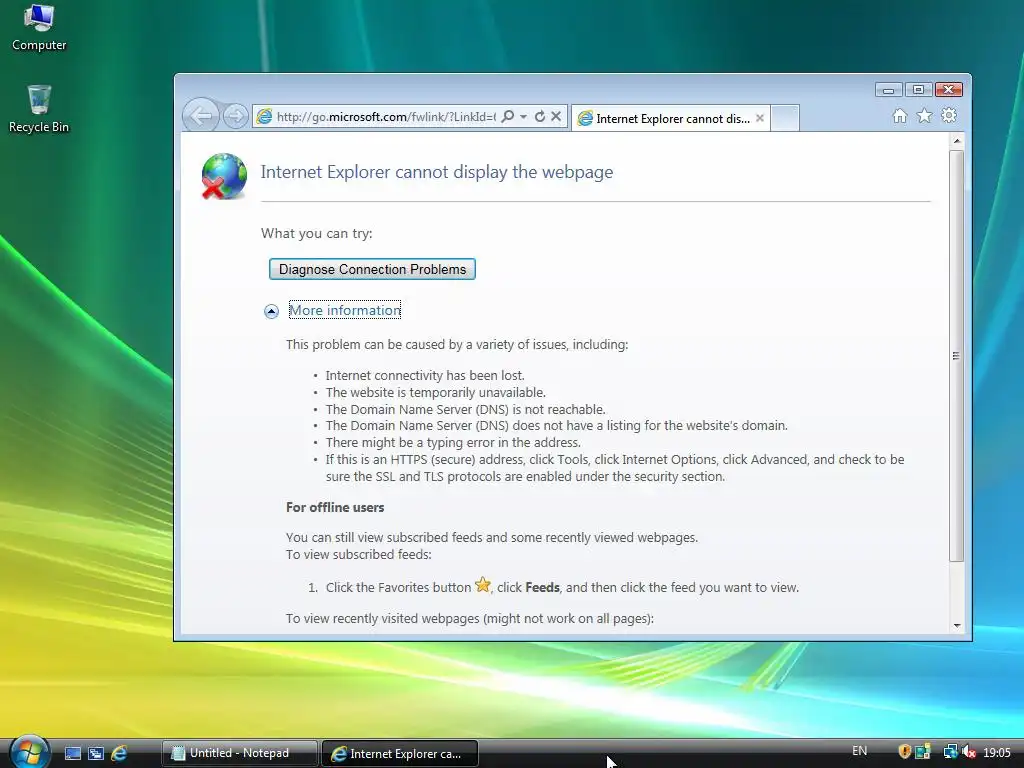Select the Recycle Bin desktop icon
This screenshot has width=1024, height=768.
(x=39, y=109)
